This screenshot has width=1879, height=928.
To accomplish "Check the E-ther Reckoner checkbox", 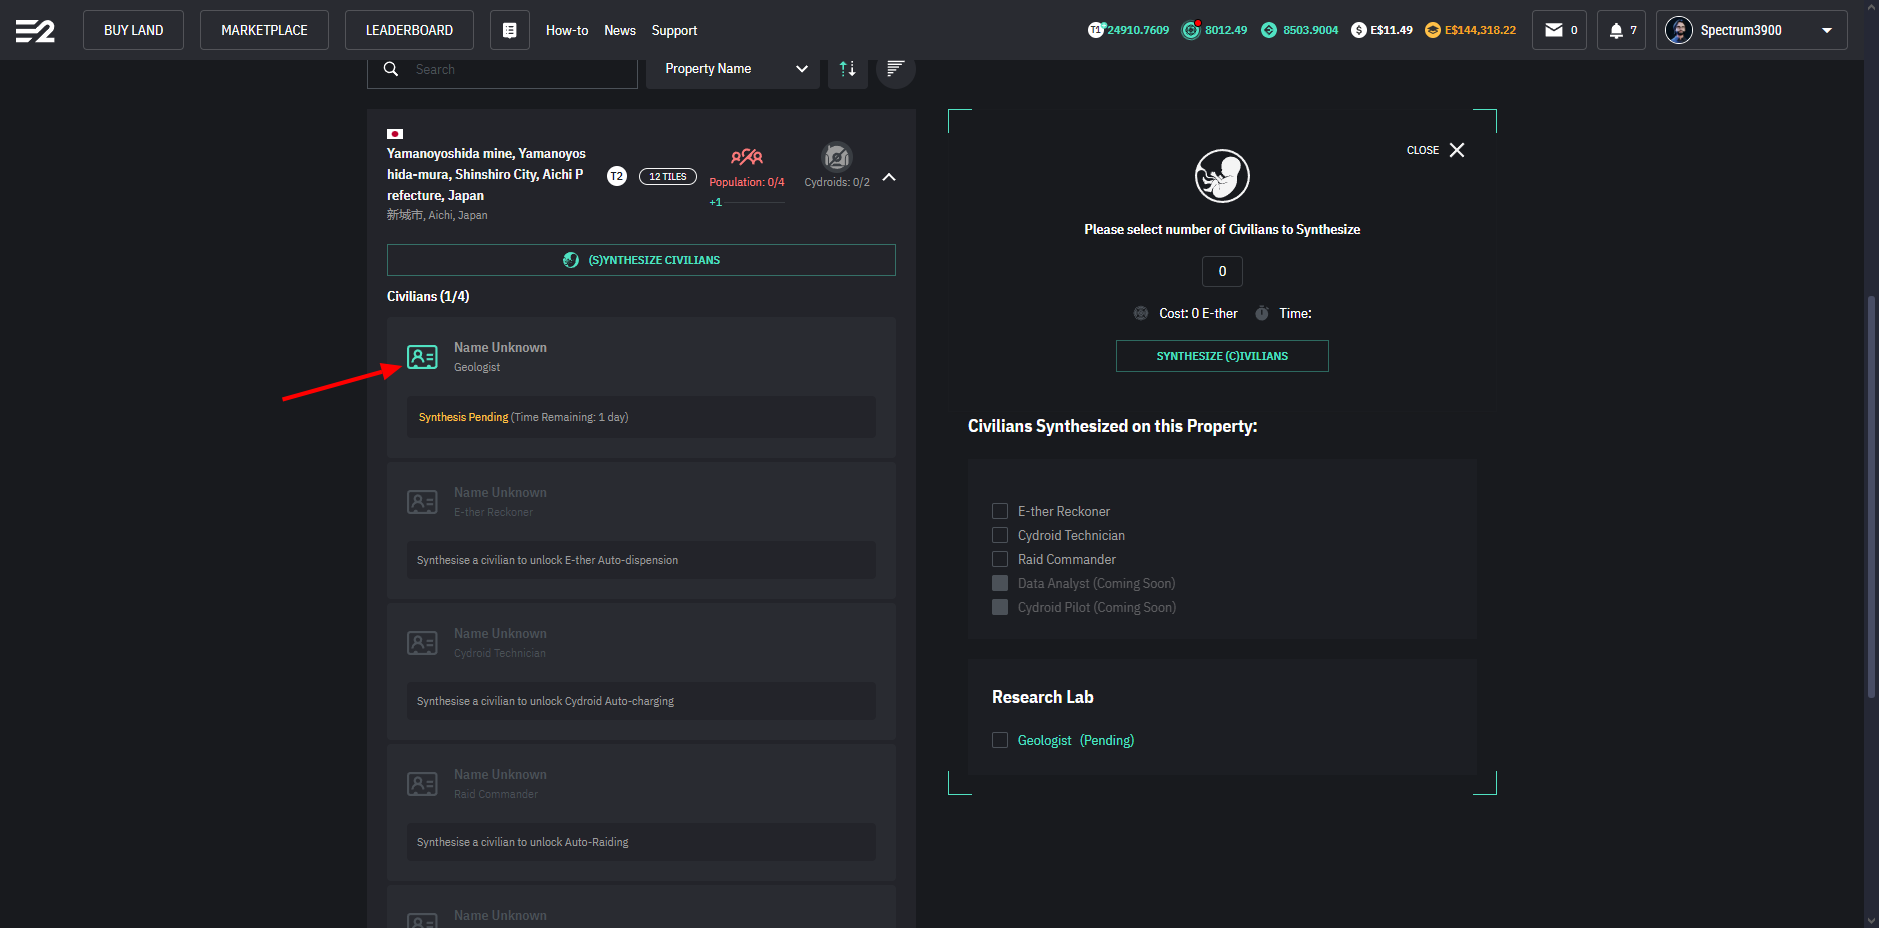I will (1000, 511).
